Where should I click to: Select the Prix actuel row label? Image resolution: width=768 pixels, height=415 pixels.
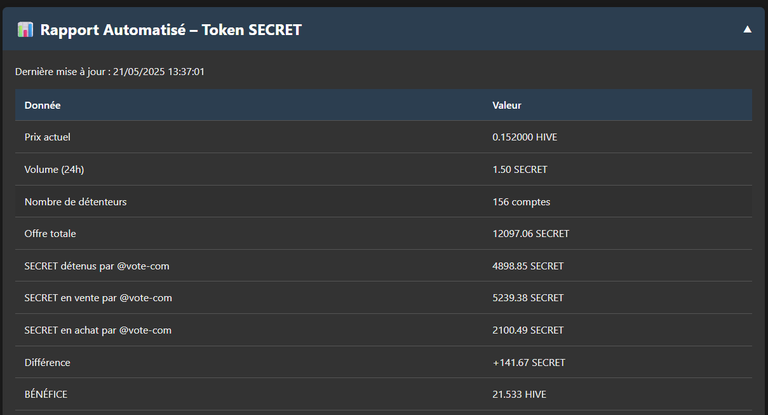[x=48, y=137]
